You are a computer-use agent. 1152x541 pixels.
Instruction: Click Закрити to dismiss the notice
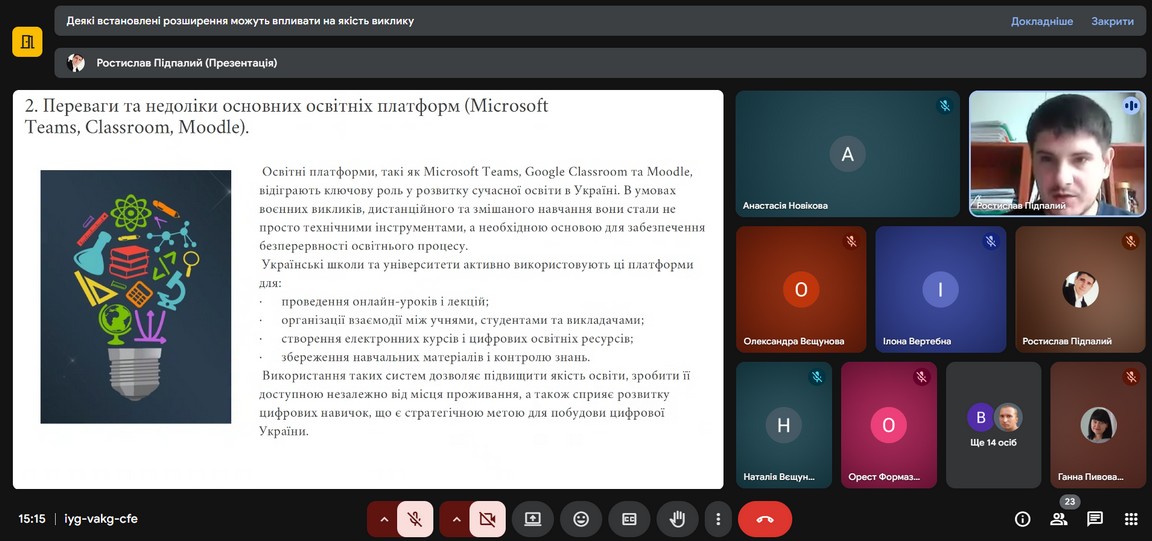click(1112, 21)
